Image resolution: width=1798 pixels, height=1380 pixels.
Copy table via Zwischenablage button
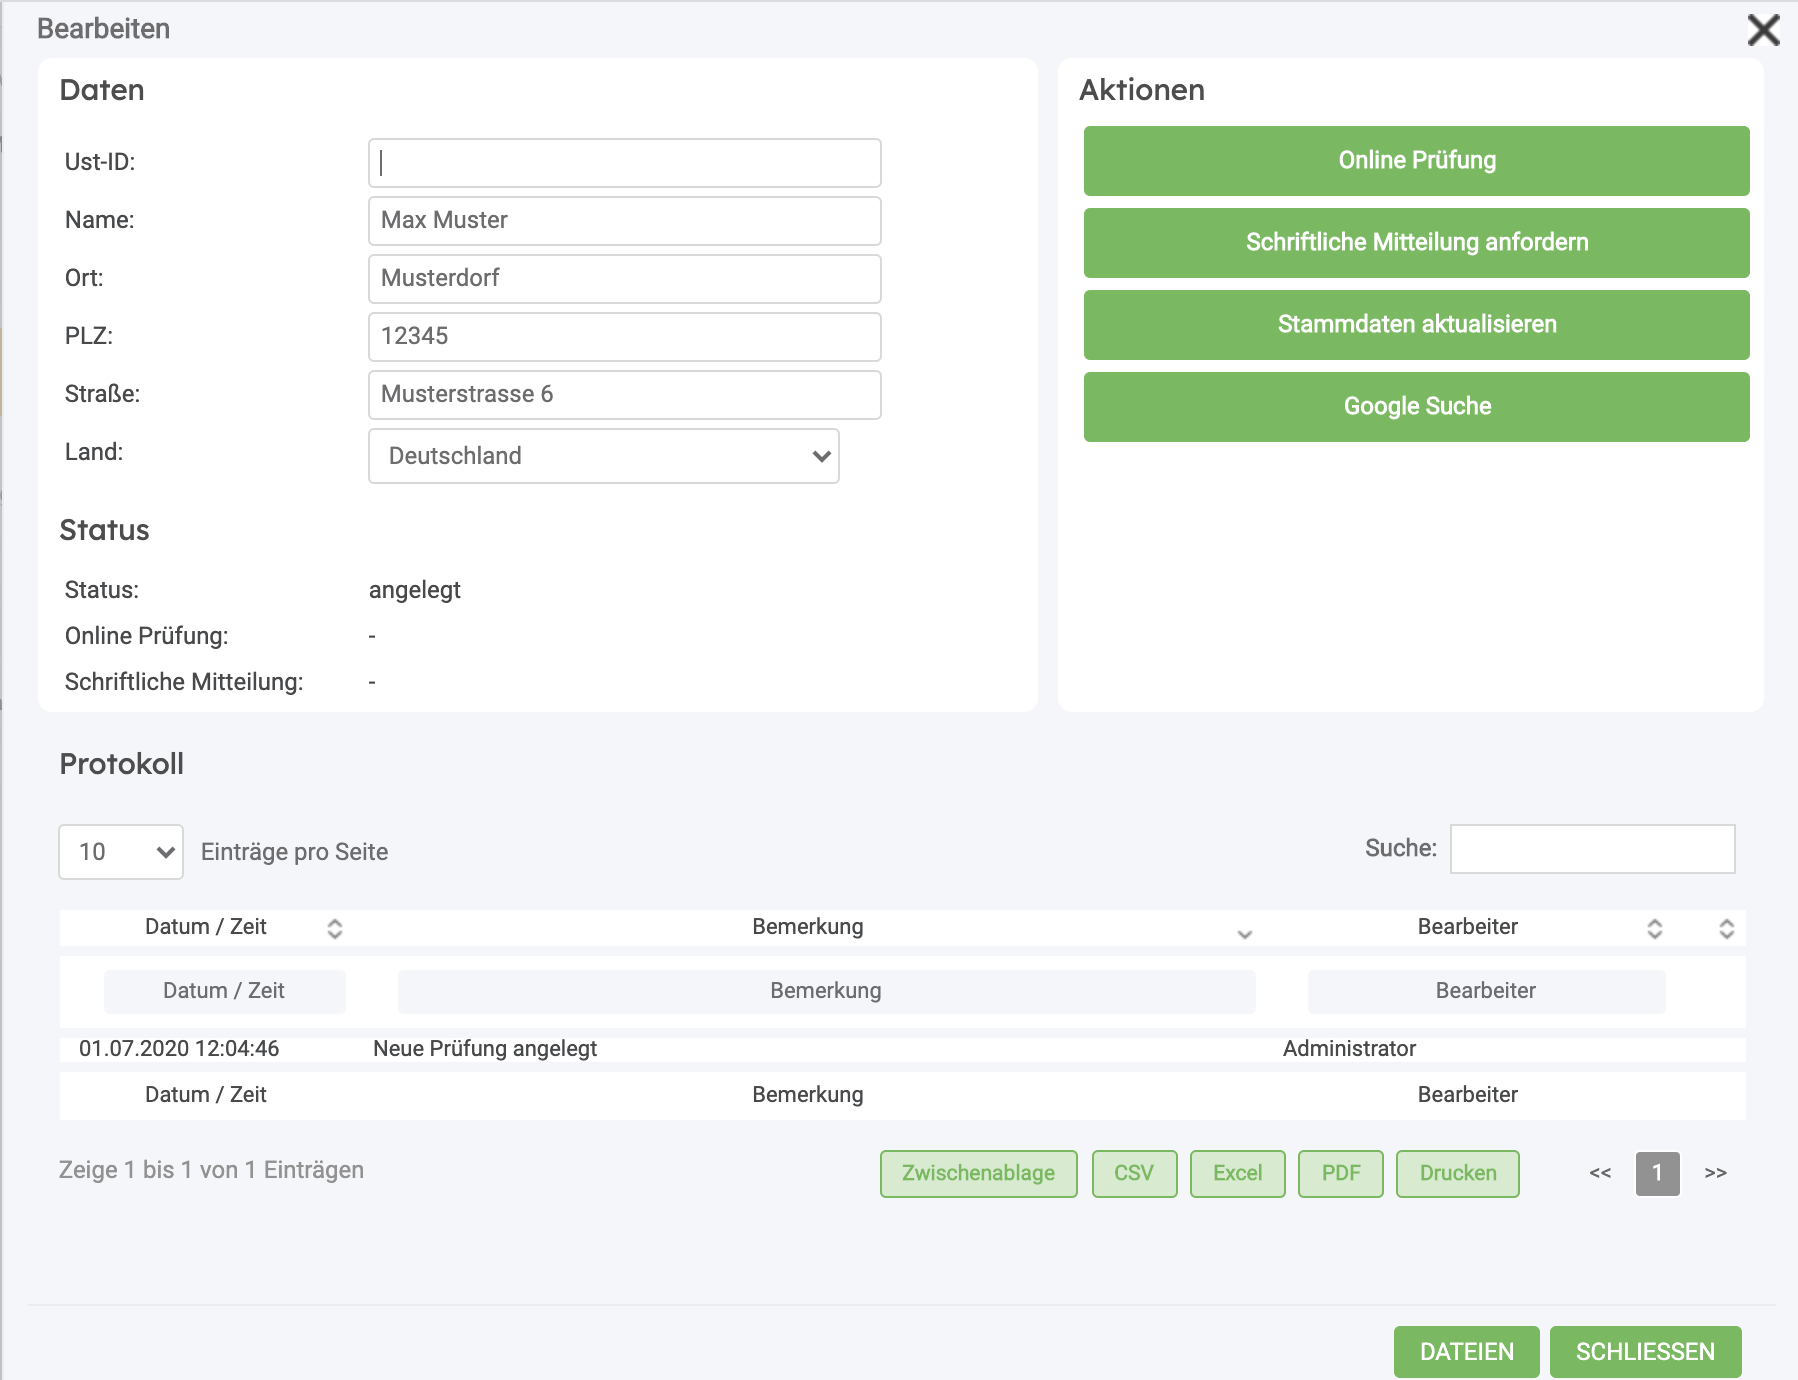click(x=978, y=1173)
